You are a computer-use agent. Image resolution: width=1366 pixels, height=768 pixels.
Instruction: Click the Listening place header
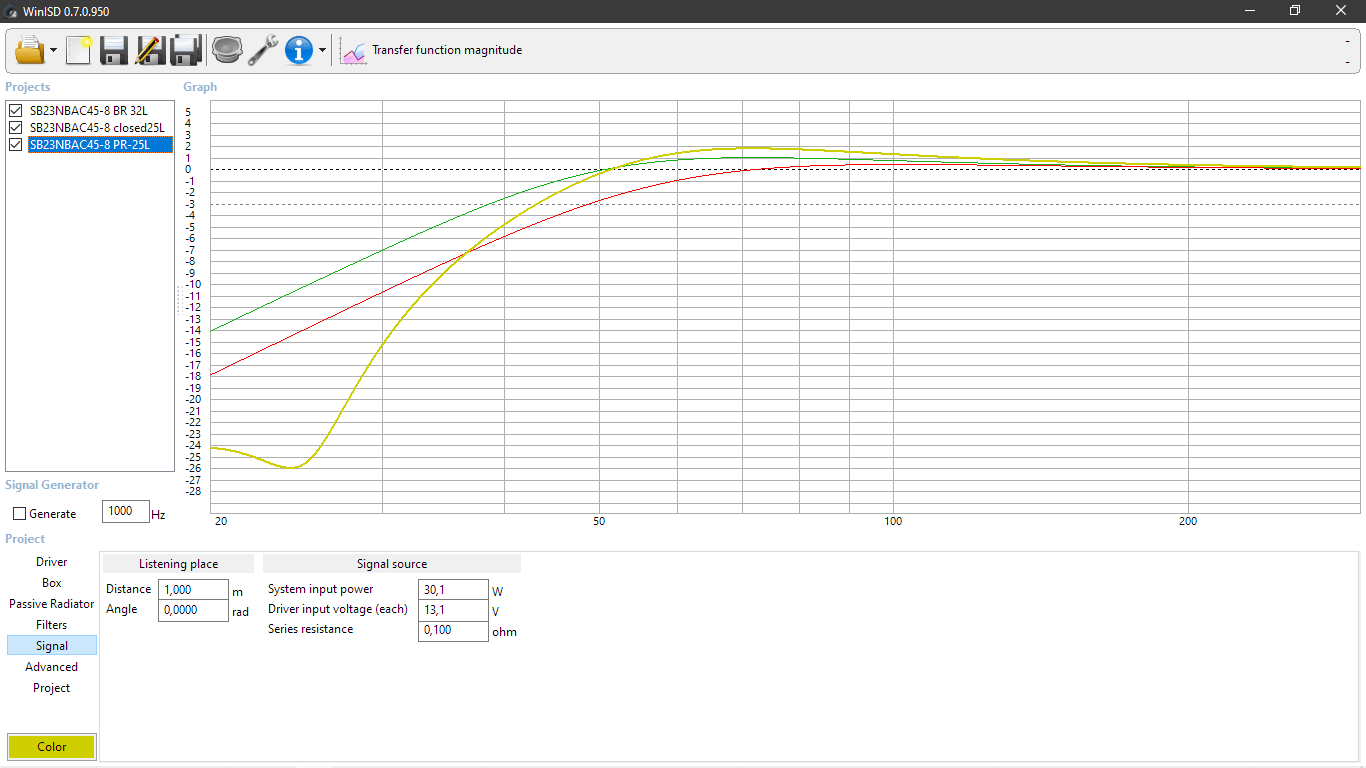click(x=178, y=564)
